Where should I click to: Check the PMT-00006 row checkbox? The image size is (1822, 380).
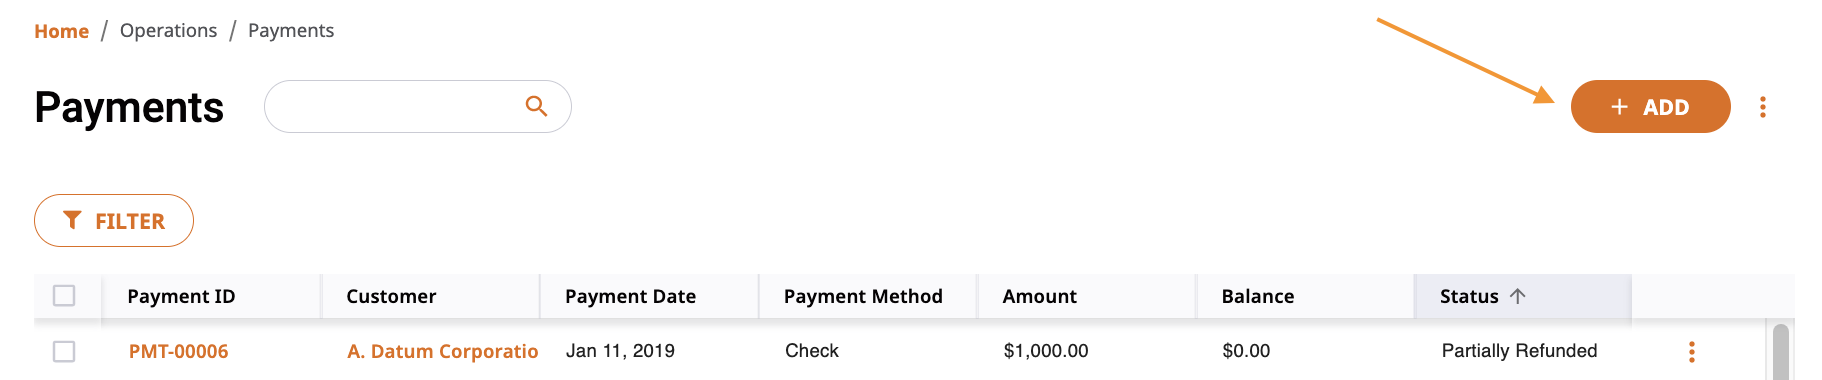[64, 351]
